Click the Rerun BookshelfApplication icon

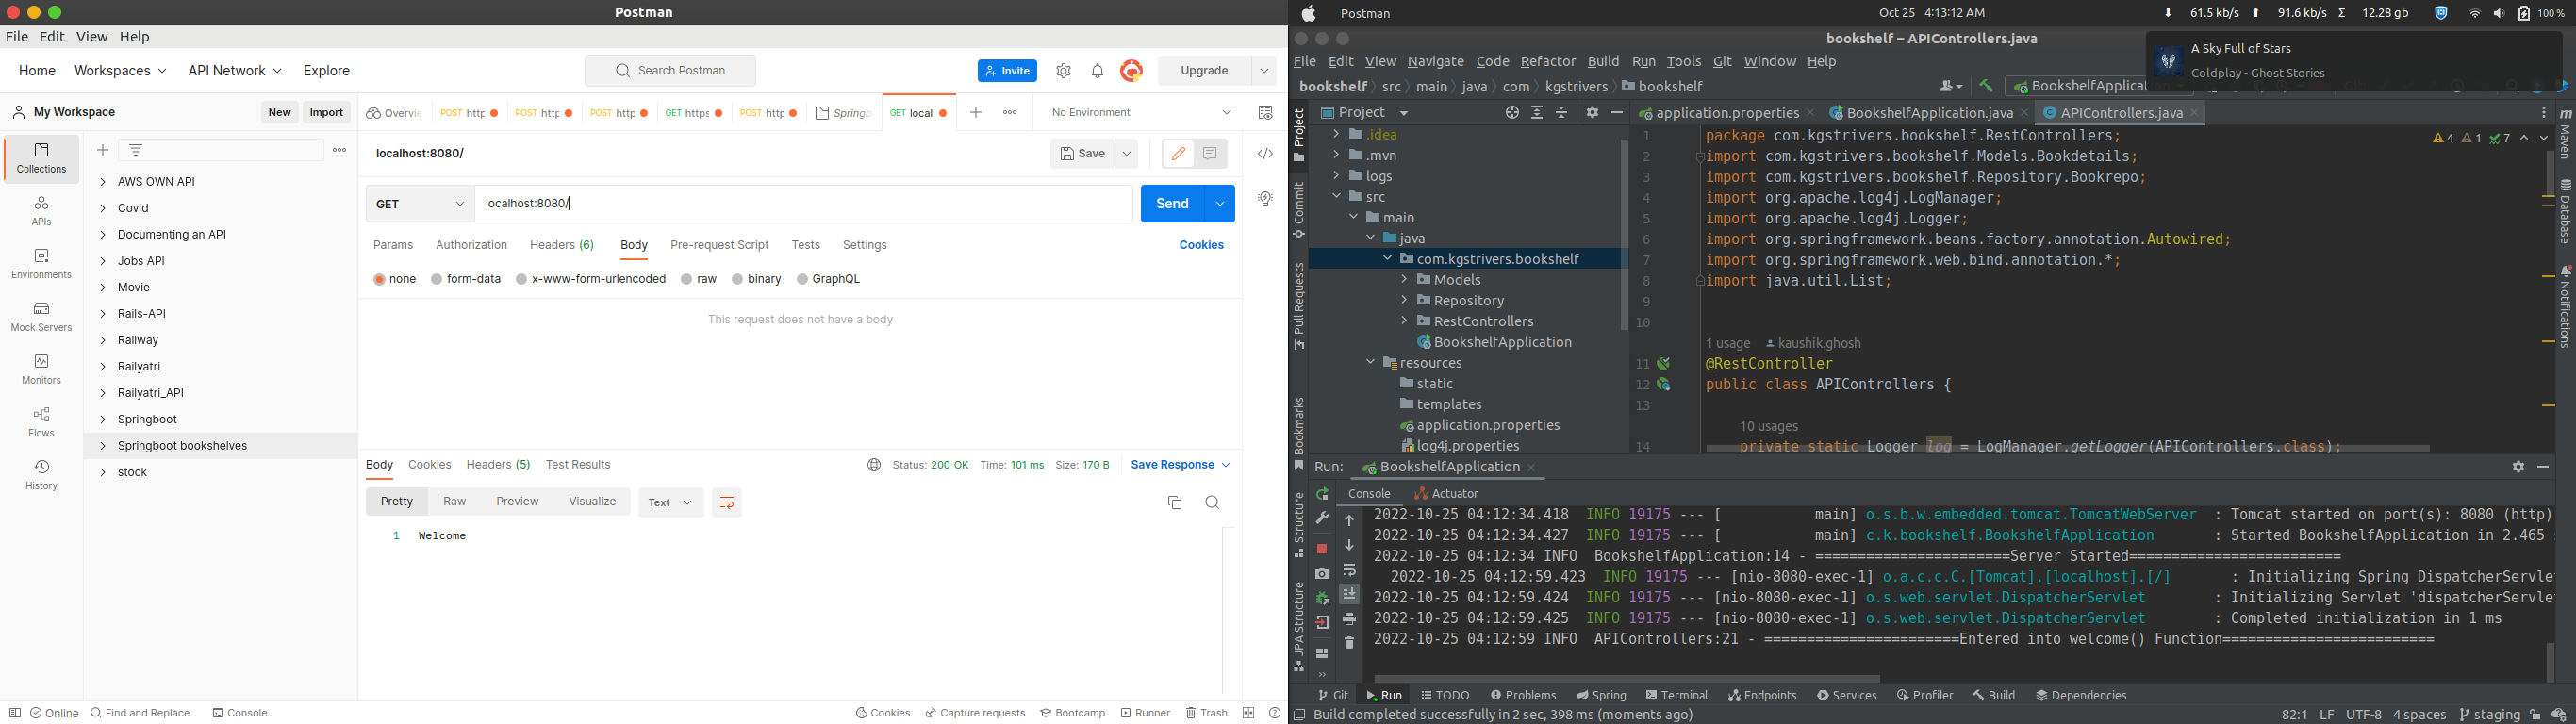point(1322,494)
